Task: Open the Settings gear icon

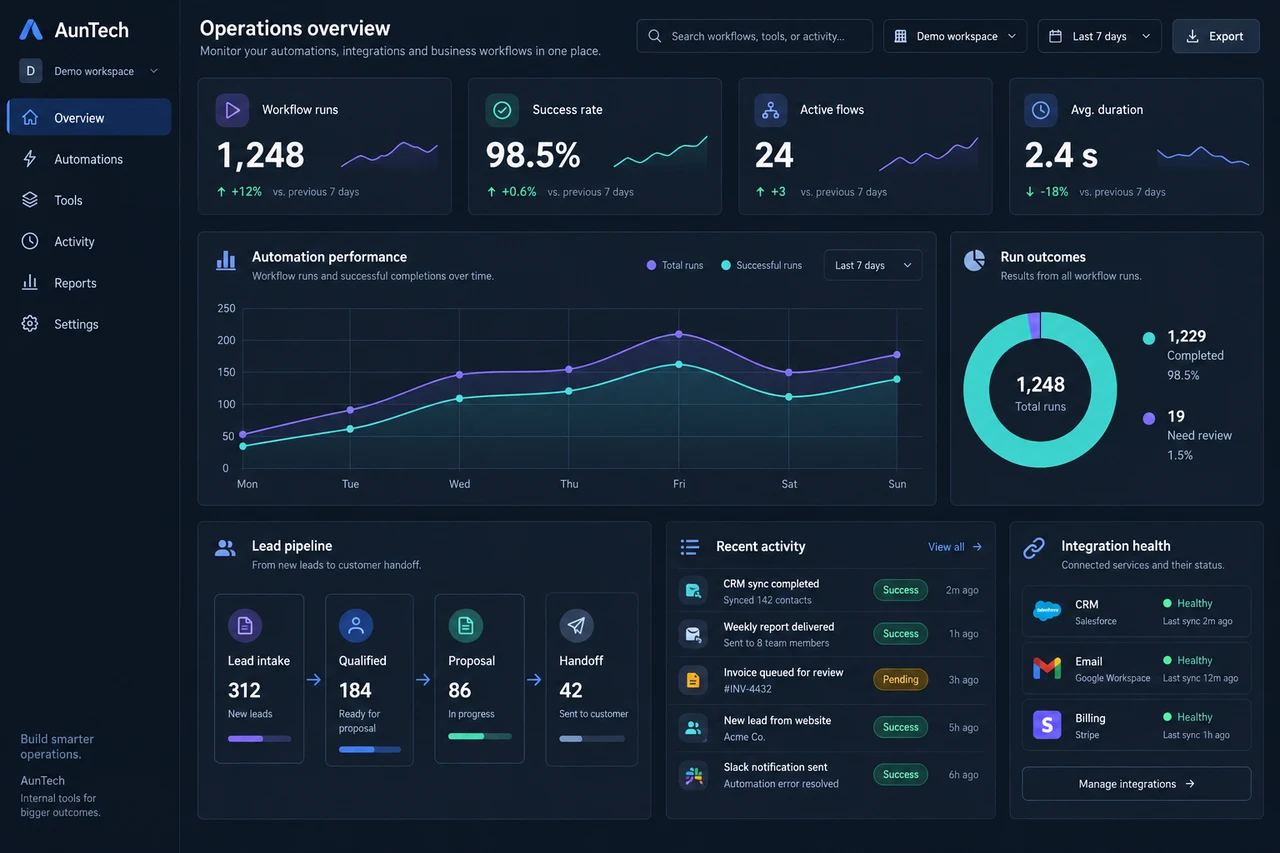Action: click(x=30, y=324)
